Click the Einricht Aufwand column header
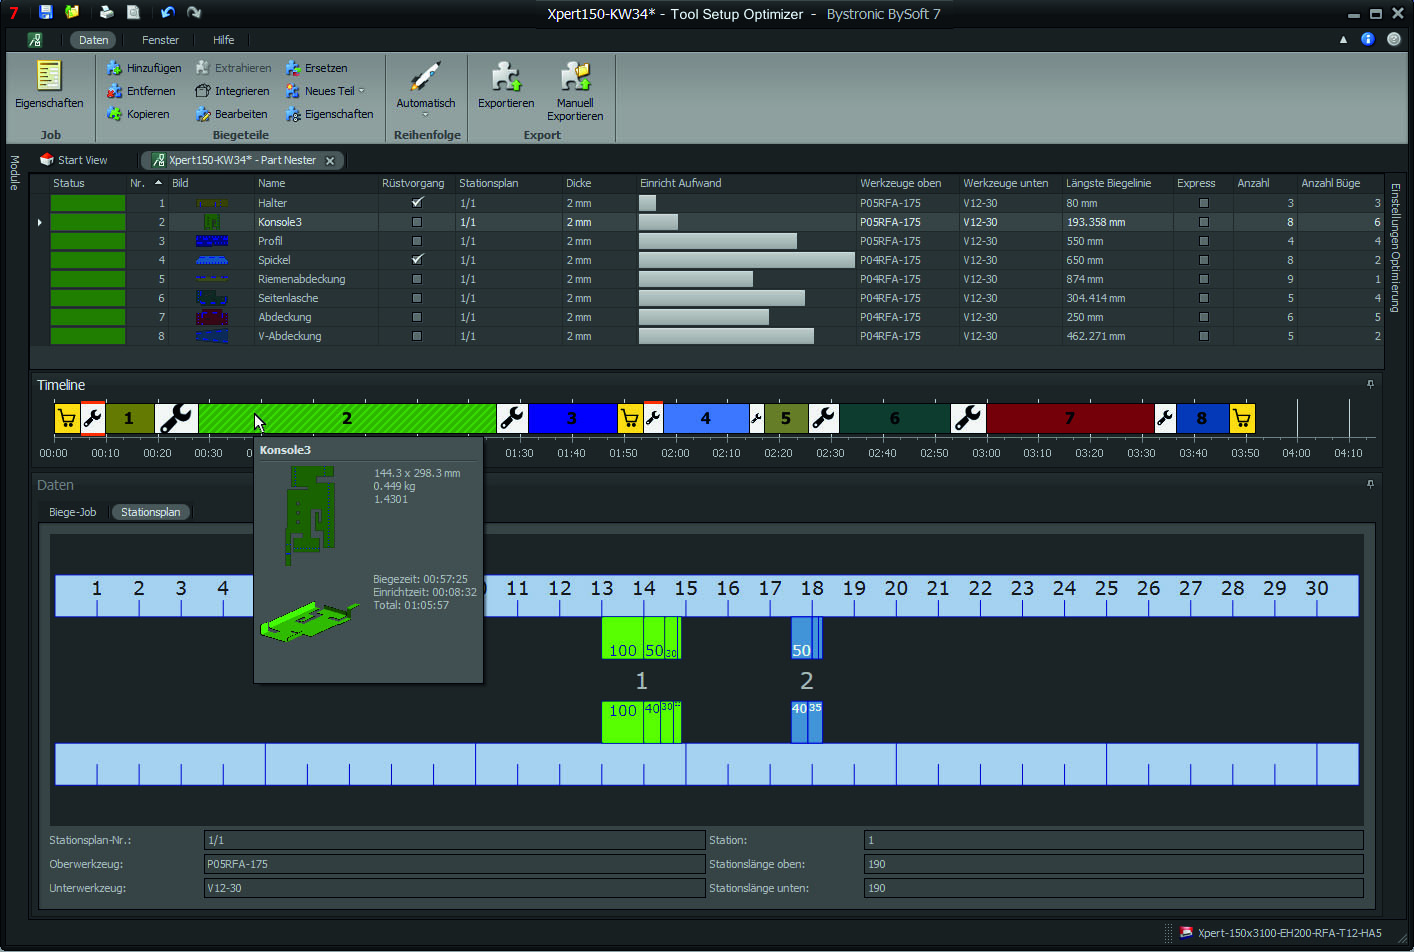 [x=680, y=183]
